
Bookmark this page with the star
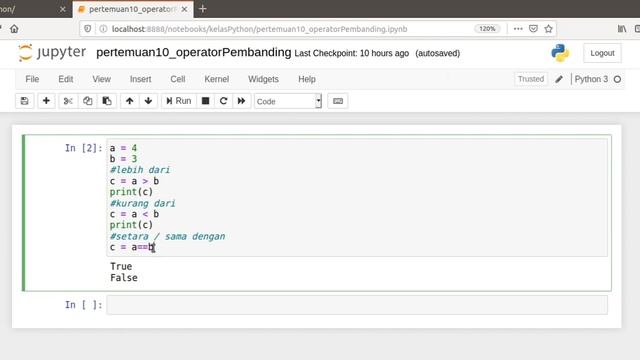pyautogui.click(x=549, y=29)
